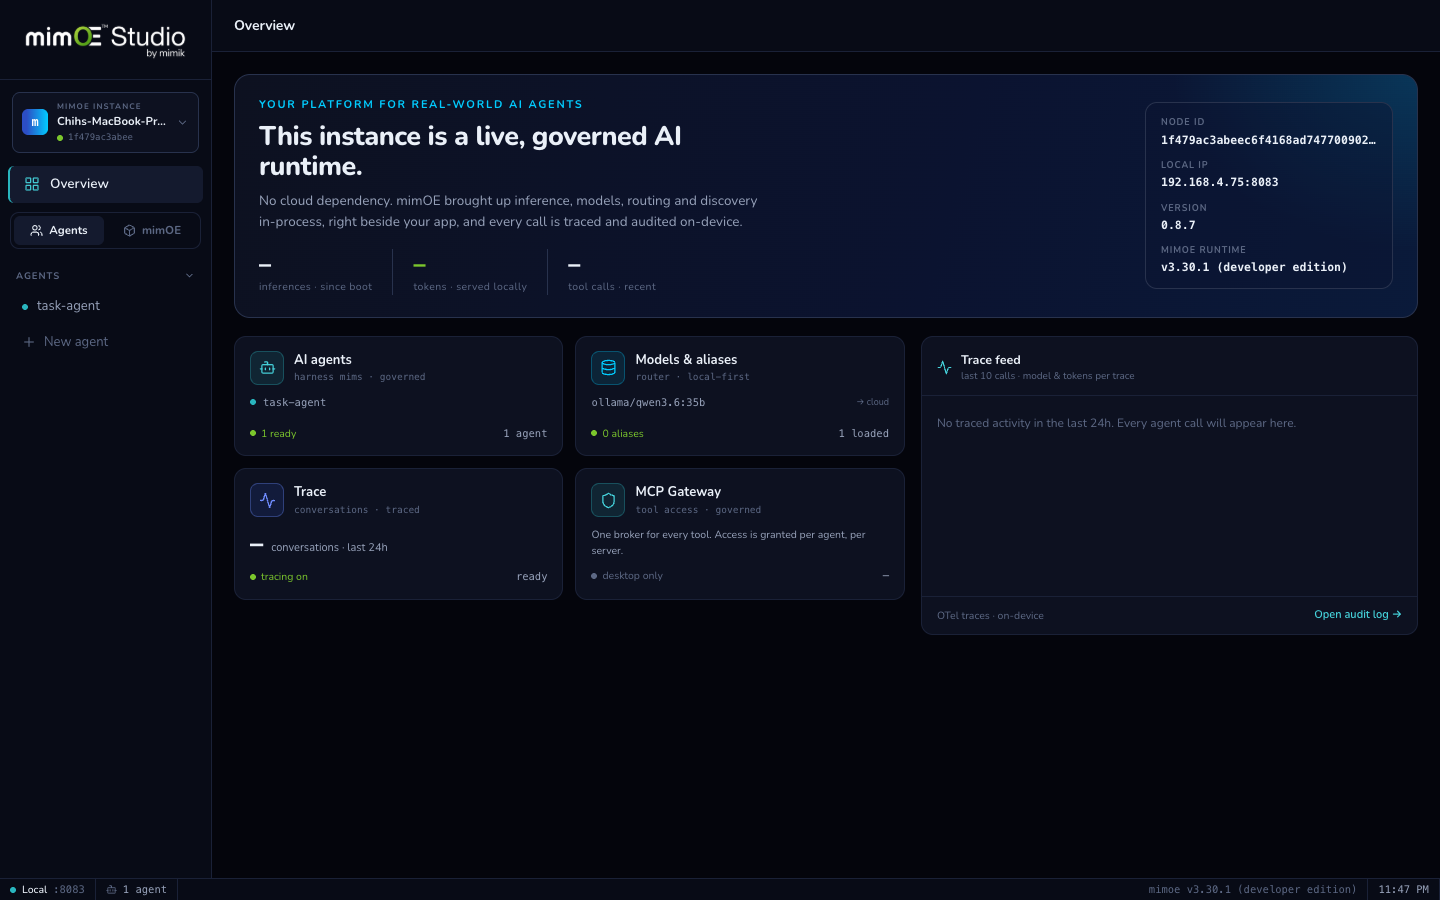
Task: Click the cloud arrow label on model row
Action: [873, 402]
